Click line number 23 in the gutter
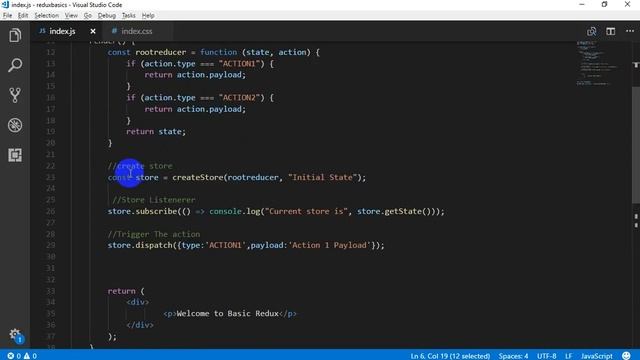Screen dimensions: 640x360 coord(50,177)
